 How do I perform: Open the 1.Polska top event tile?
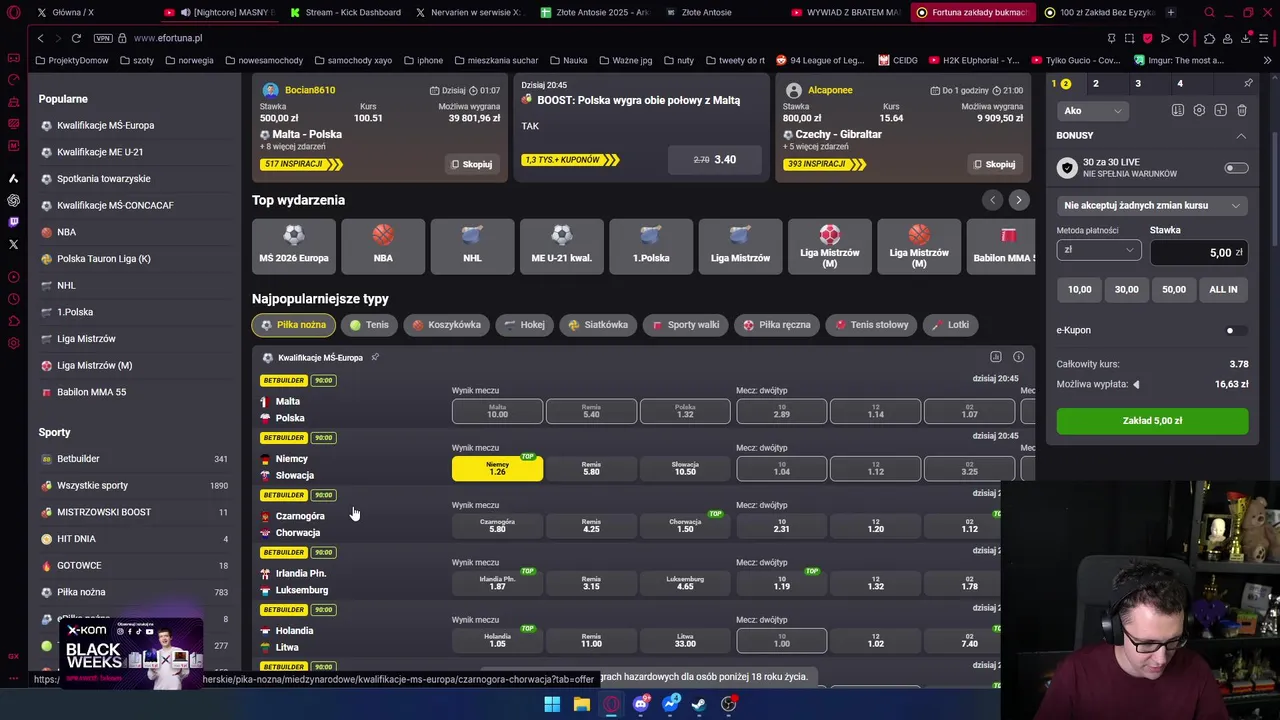[651, 246]
